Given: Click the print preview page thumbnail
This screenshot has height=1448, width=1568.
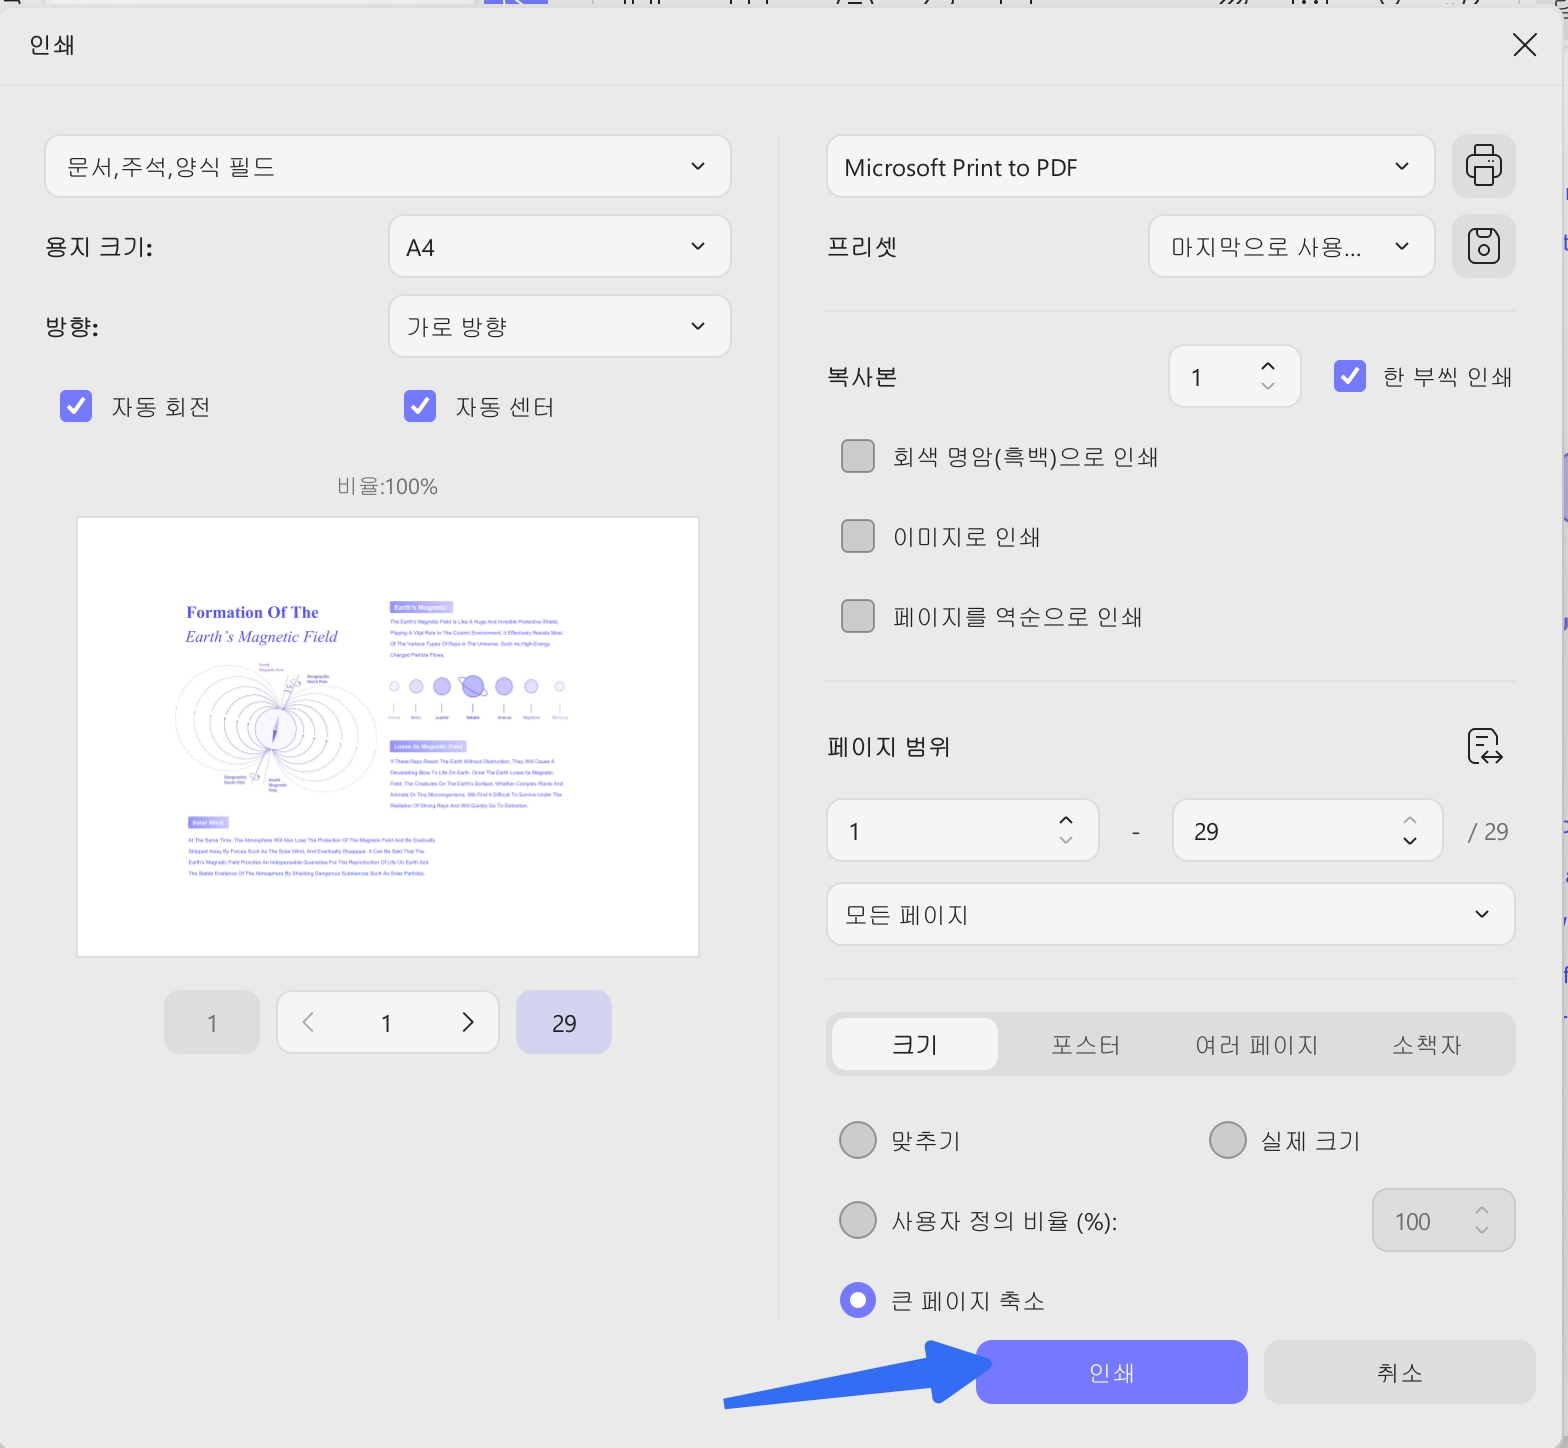Looking at the screenshot, I should tap(388, 737).
